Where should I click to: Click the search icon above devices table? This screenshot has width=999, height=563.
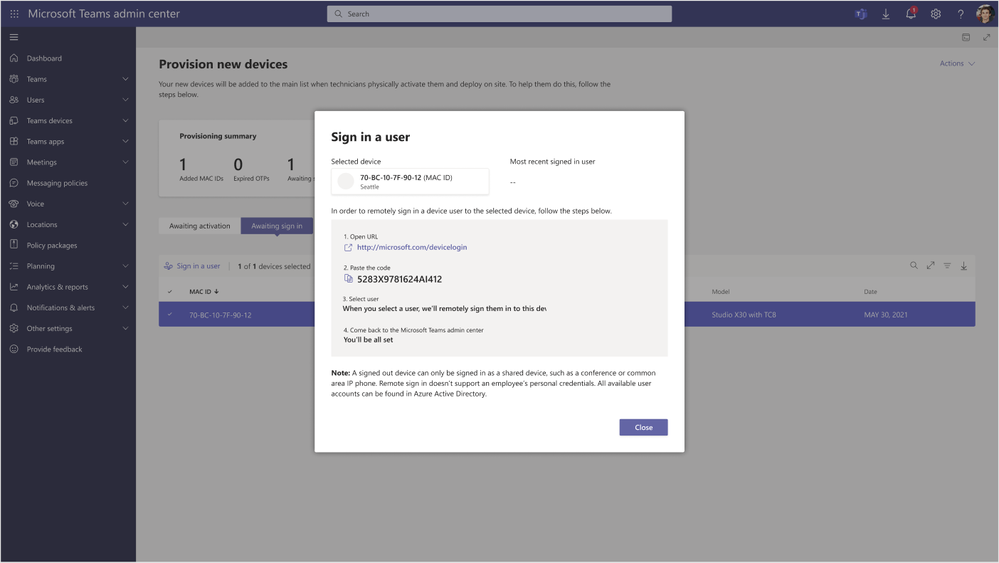click(x=914, y=266)
